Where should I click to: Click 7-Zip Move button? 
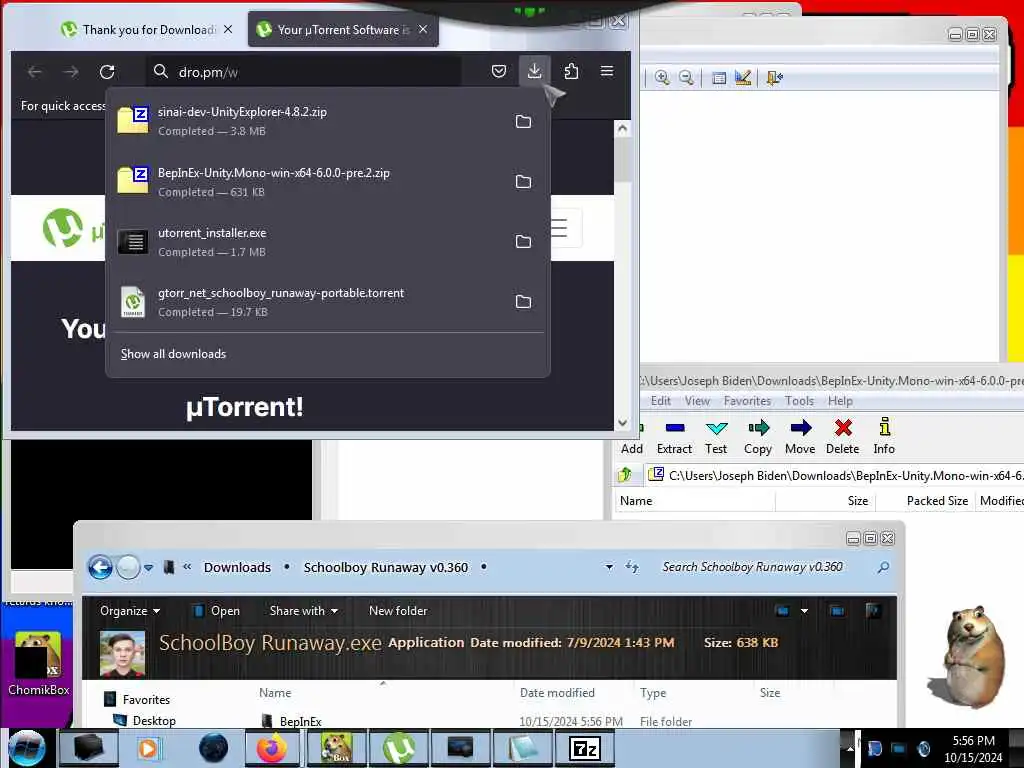point(800,436)
